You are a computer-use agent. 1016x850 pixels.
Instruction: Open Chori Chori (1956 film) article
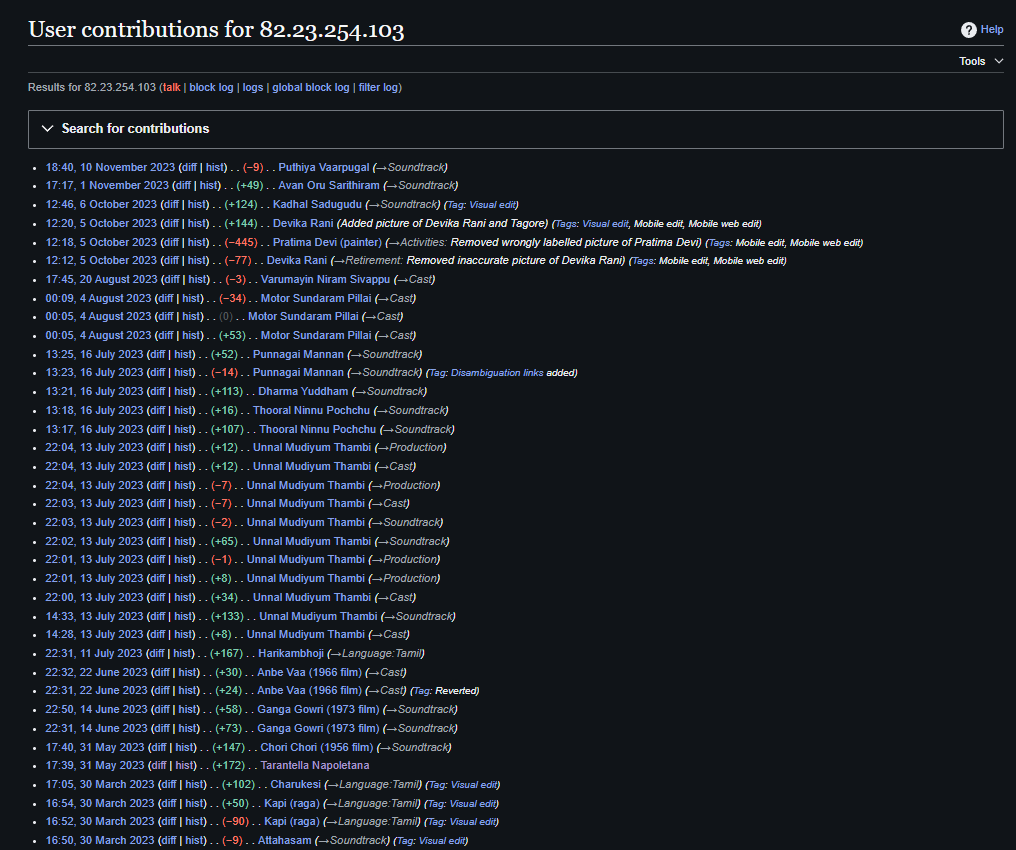pos(316,747)
